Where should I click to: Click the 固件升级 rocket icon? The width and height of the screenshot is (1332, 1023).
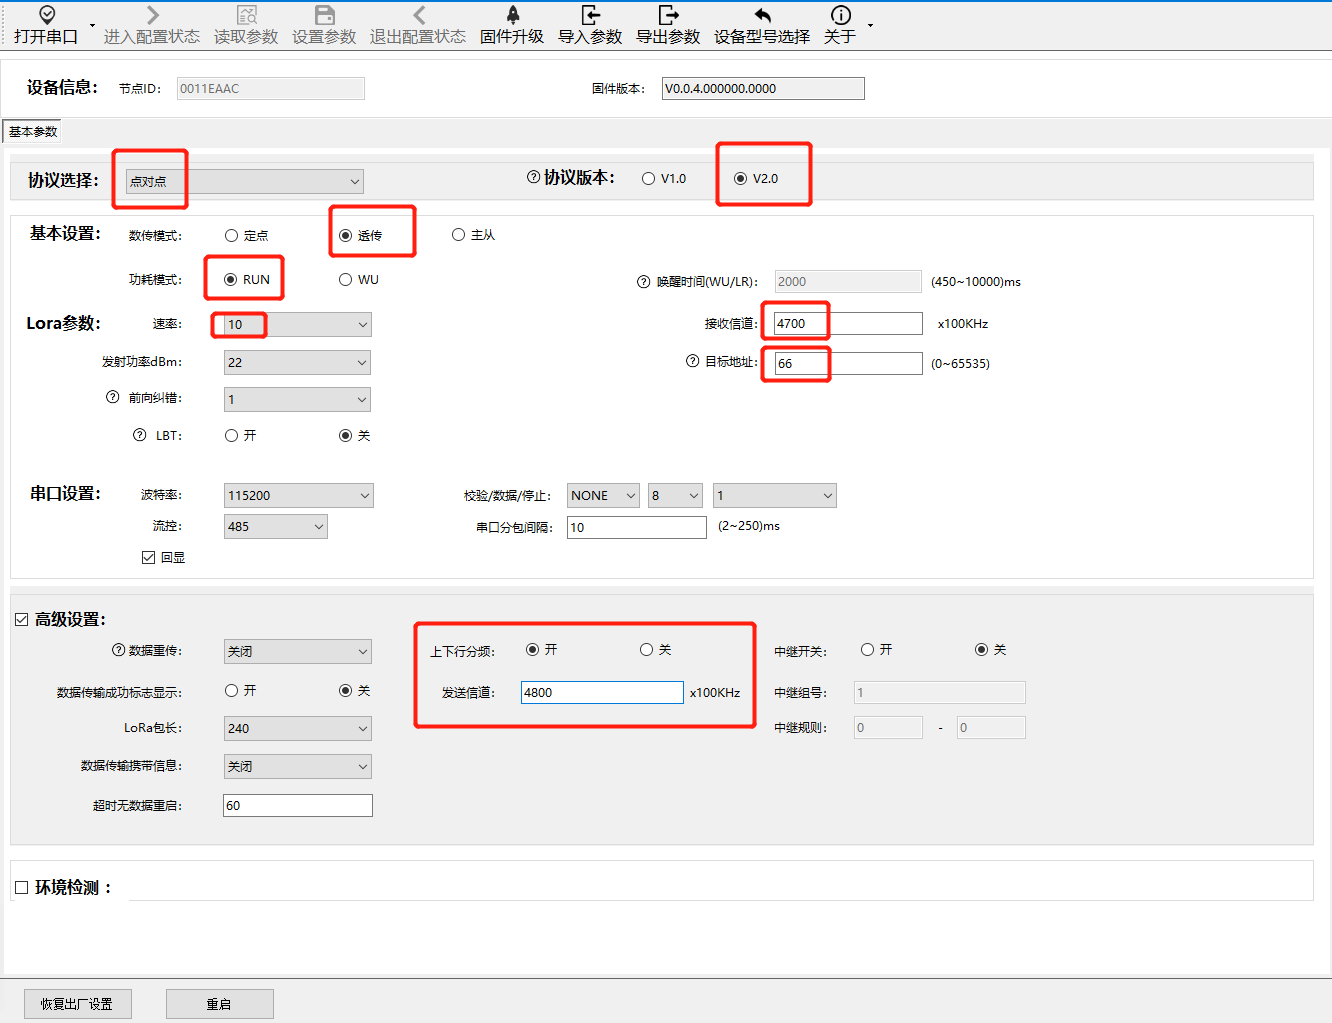point(512,16)
